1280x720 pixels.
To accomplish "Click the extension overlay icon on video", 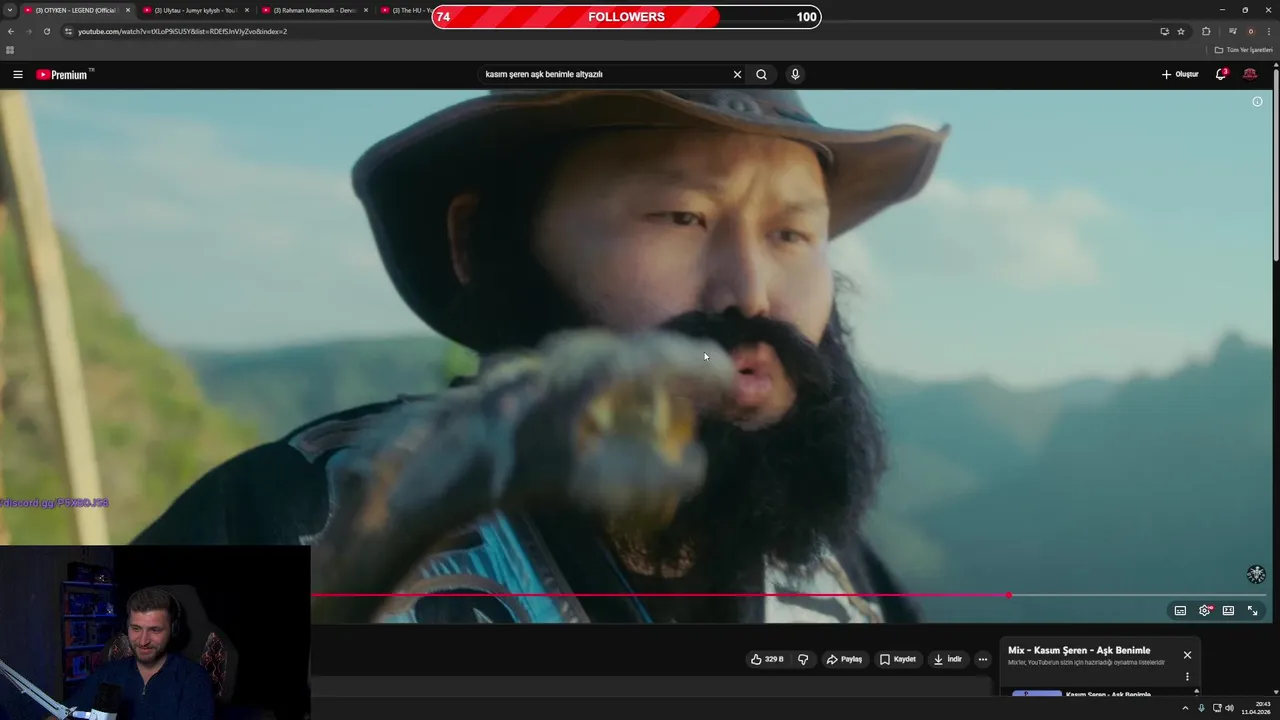I will coord(1256,574).
